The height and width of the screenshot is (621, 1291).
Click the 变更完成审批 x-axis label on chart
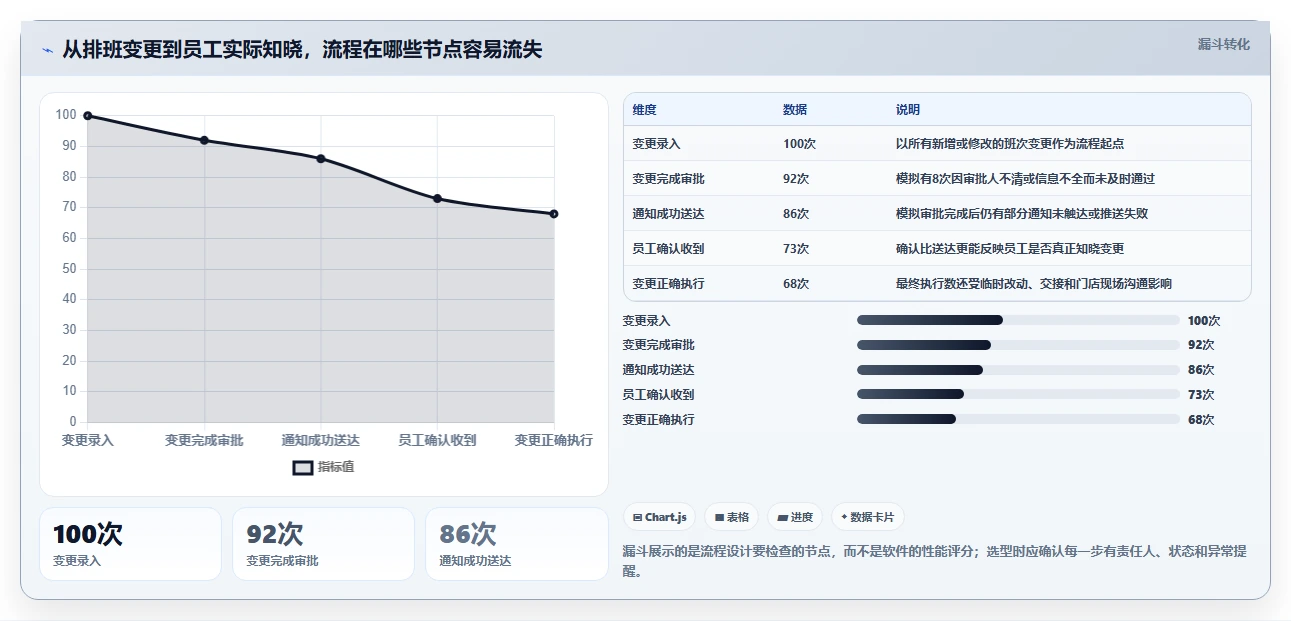click(x=204, y=440)
